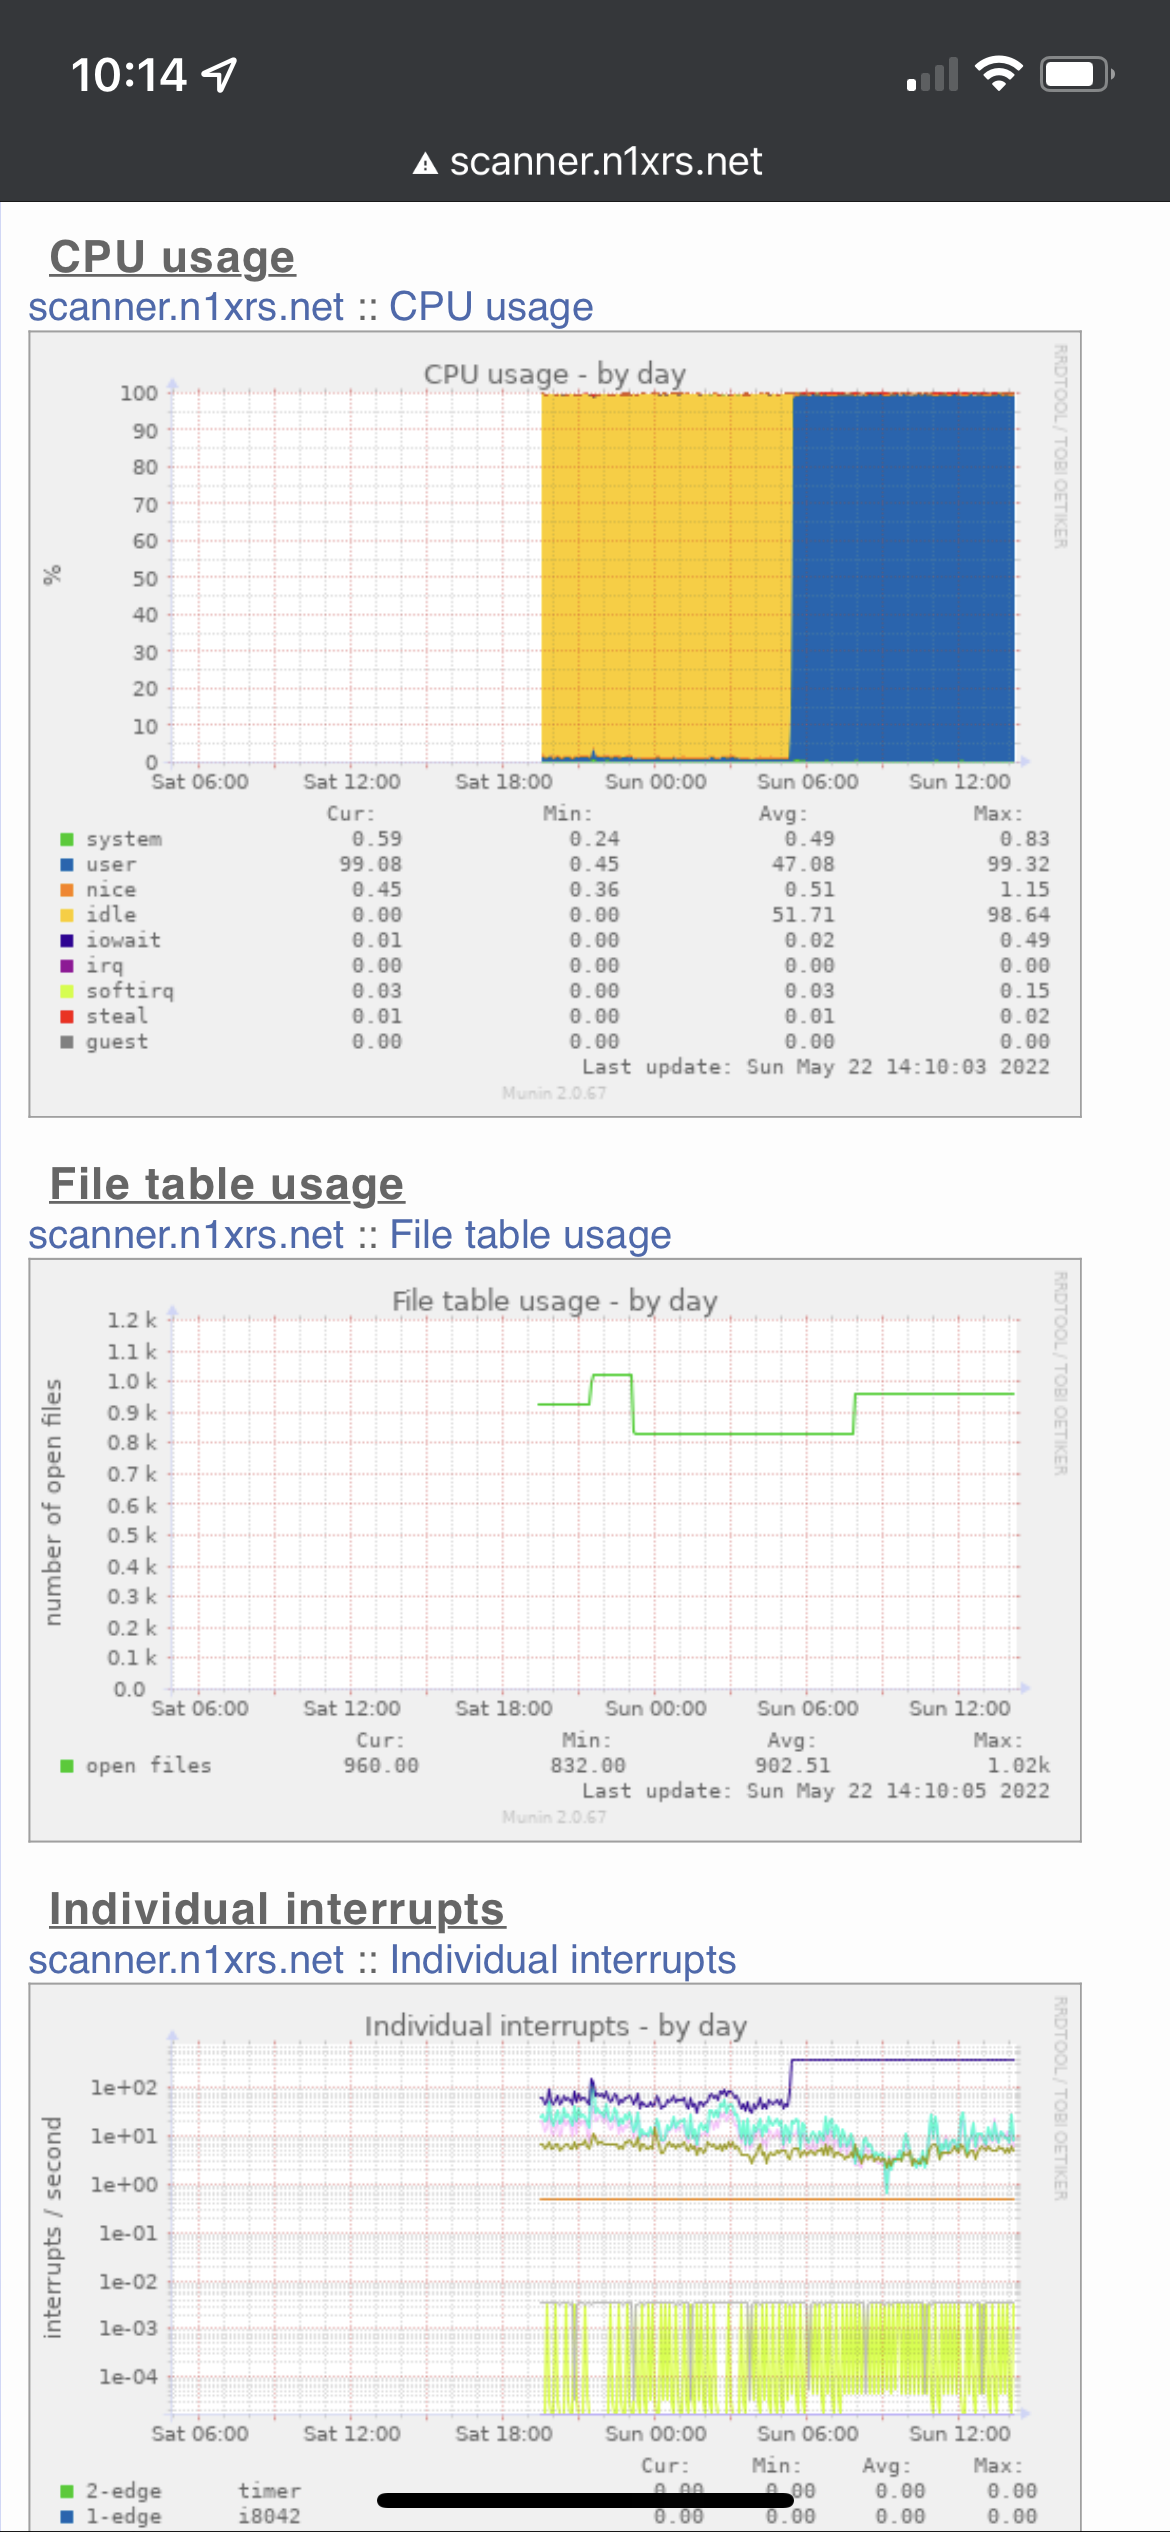Tap the cellular signal bars icon
Screen dimensions: 1170x2532
point(932,75)
